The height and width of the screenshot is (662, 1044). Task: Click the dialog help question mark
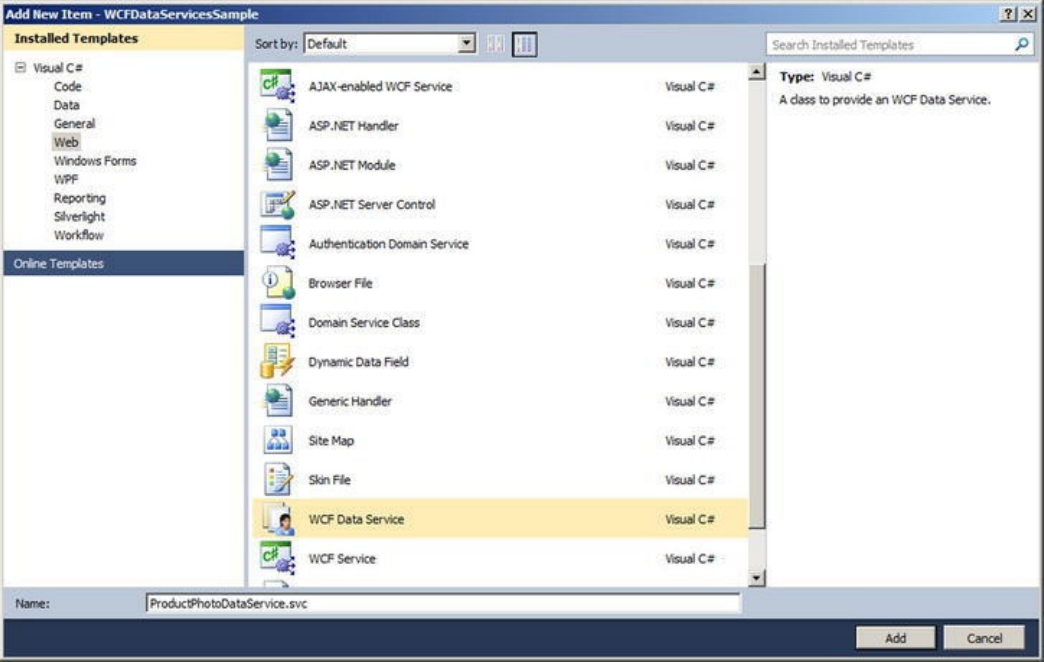(1008, 13)
